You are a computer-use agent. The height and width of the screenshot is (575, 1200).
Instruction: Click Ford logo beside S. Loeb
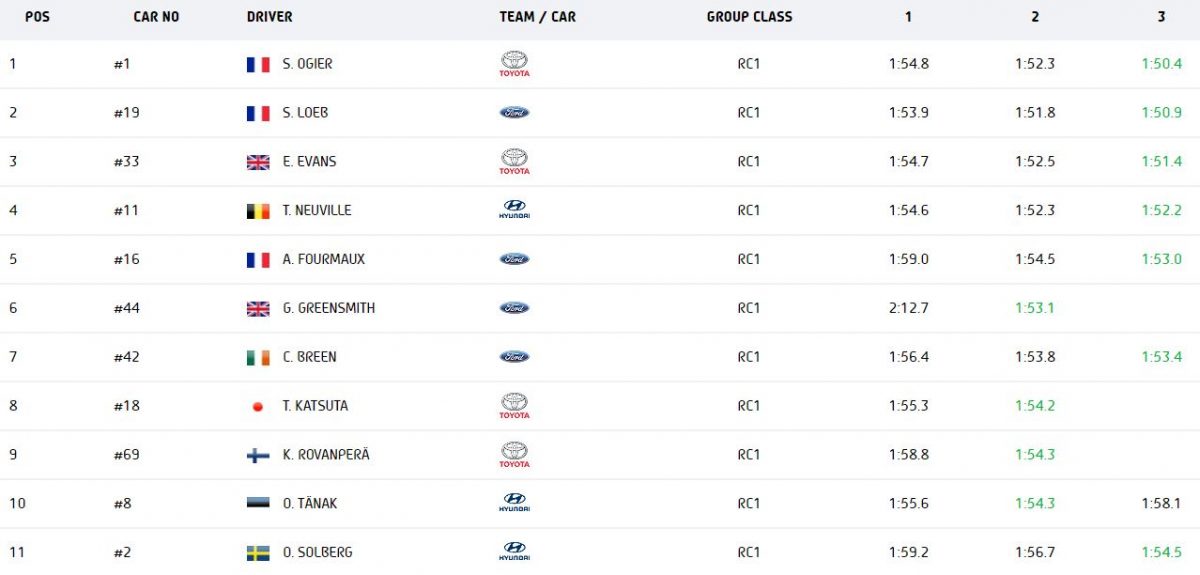pos(514,113)
